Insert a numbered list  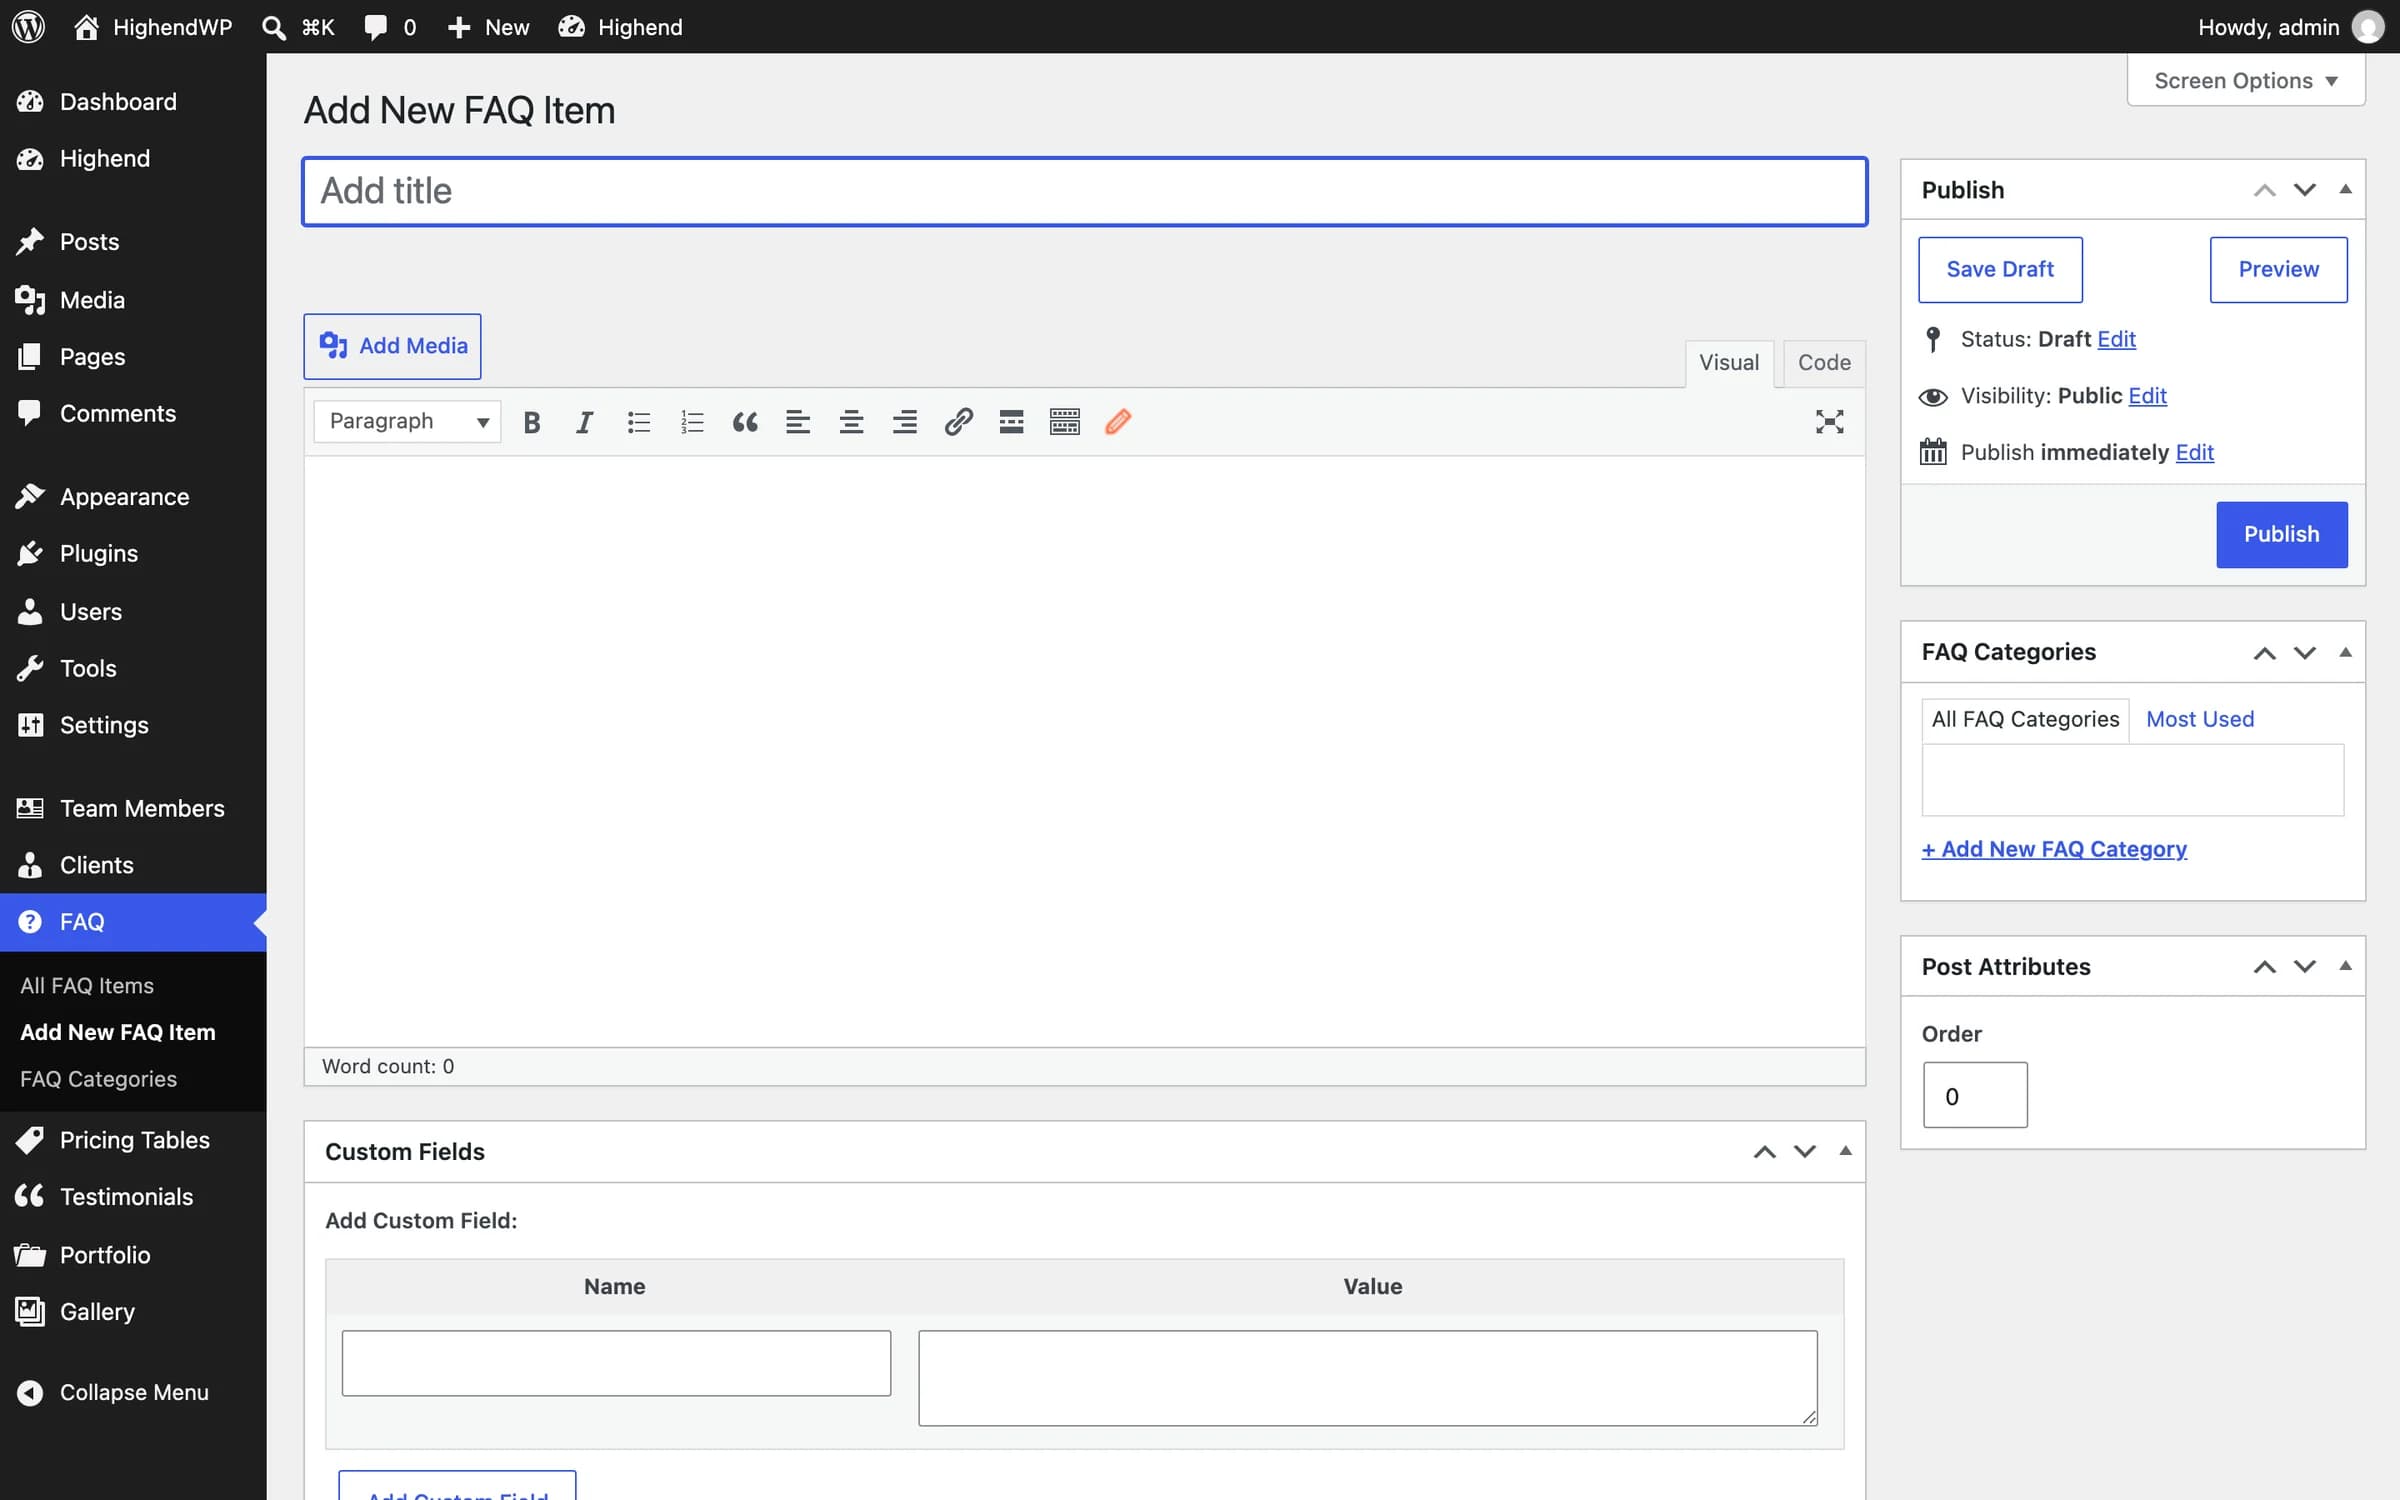click(692, 422)
